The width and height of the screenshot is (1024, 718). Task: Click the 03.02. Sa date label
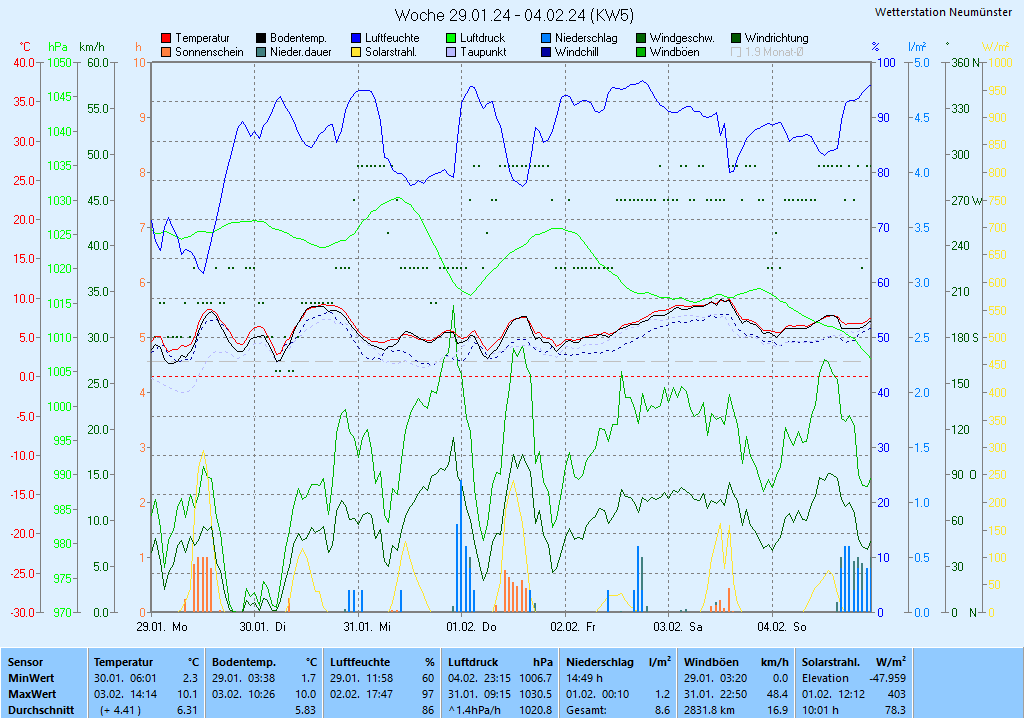click(x=678, y=627)
